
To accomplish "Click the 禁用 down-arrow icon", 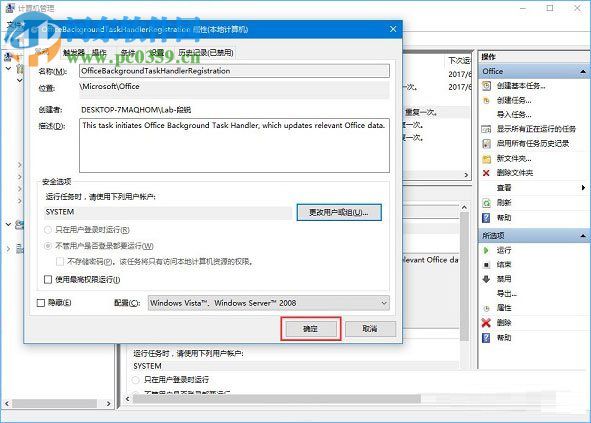I will click(x=486, y=279).
